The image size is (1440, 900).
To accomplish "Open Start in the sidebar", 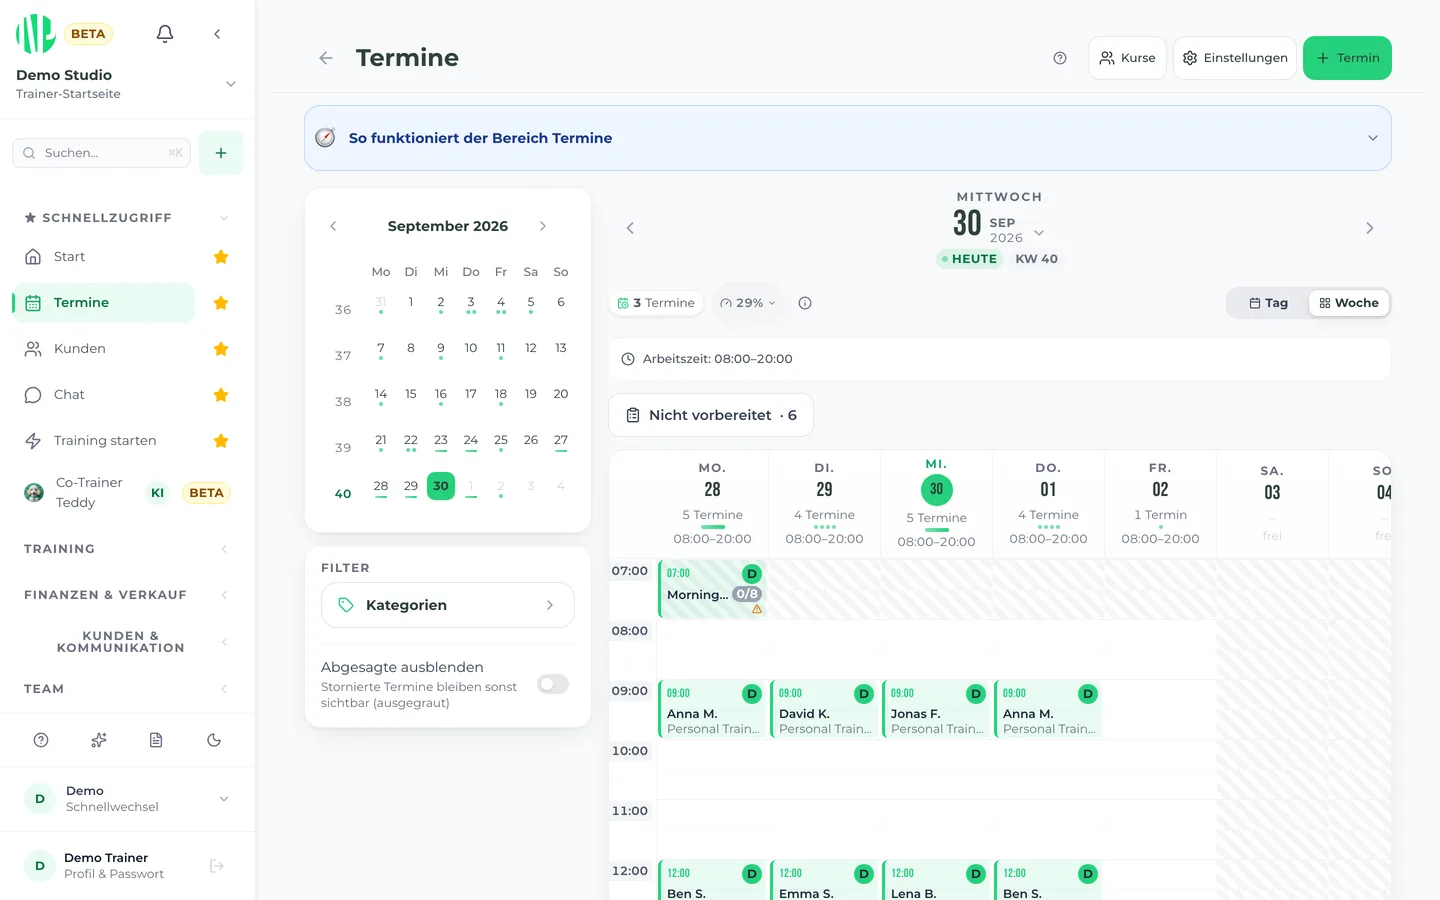I will (x=104, y=257).
